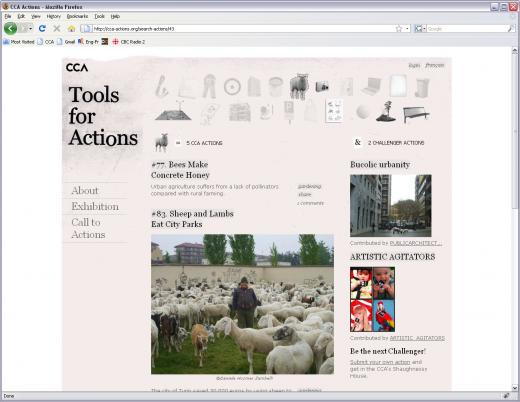Open the Call to Actions link

(x=88, y=228)
